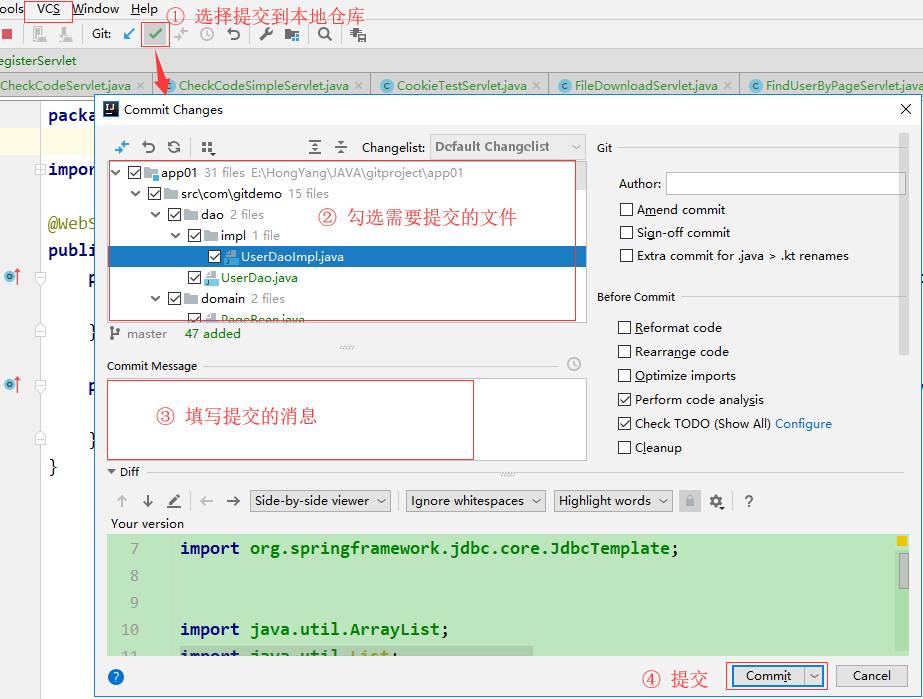Click collapse all icon in changes tree toolbar
The width and height of the screenshot is (923, 699).
341,147
